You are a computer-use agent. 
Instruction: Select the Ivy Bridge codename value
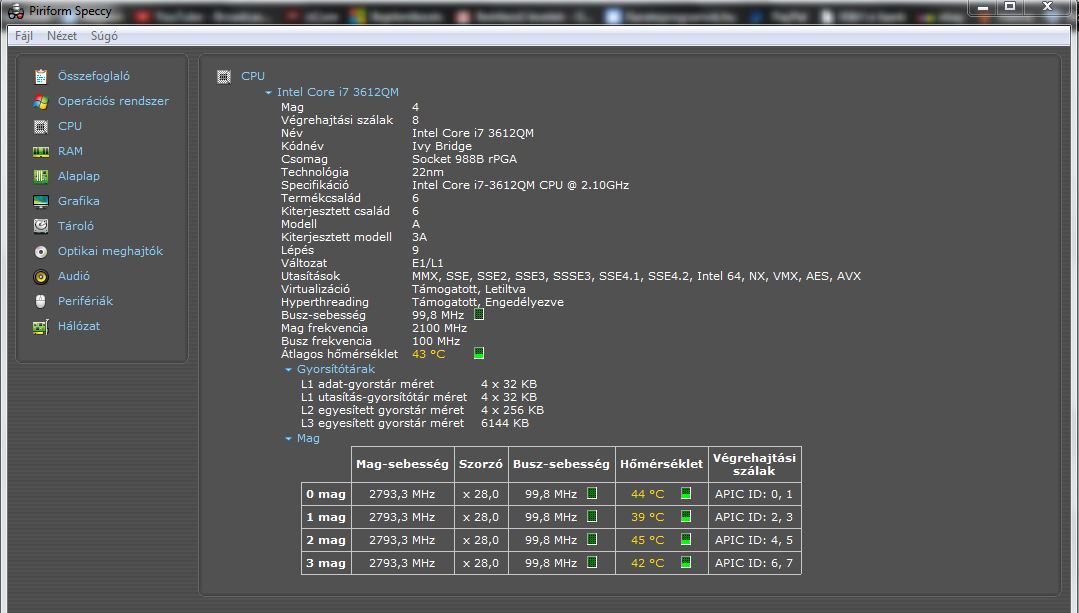click(442, 146)
